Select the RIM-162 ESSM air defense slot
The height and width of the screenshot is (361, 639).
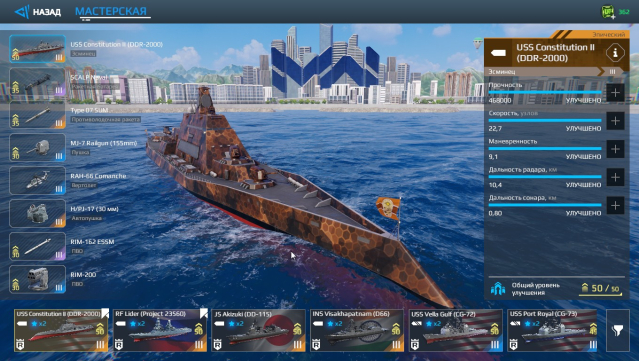tap(37, 247)
